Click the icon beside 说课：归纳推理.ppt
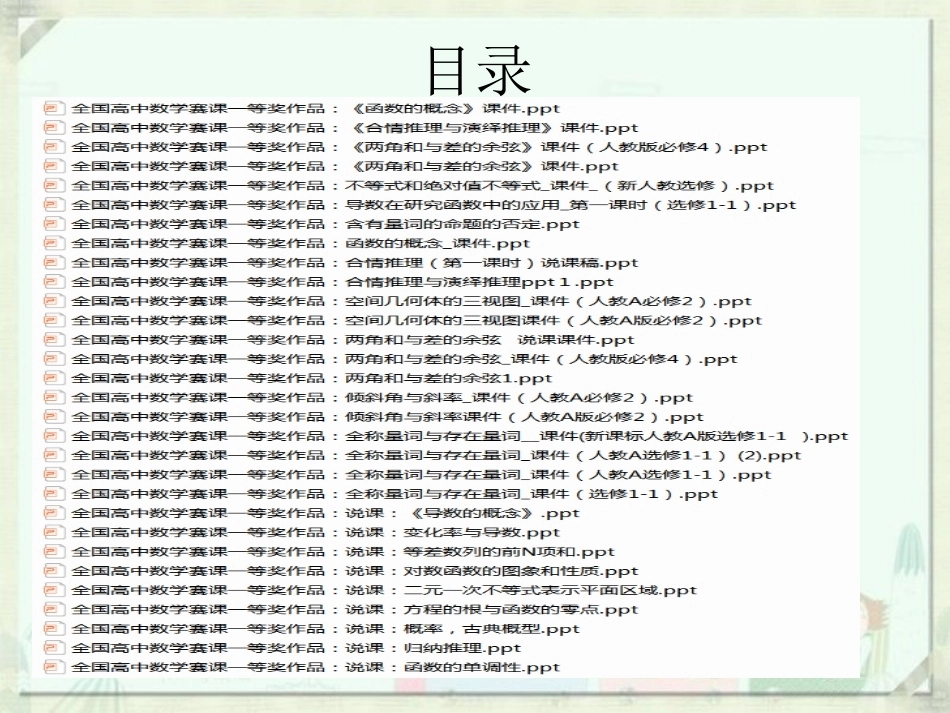The height and width of the screenshot is (713, 950). point(53,648)
